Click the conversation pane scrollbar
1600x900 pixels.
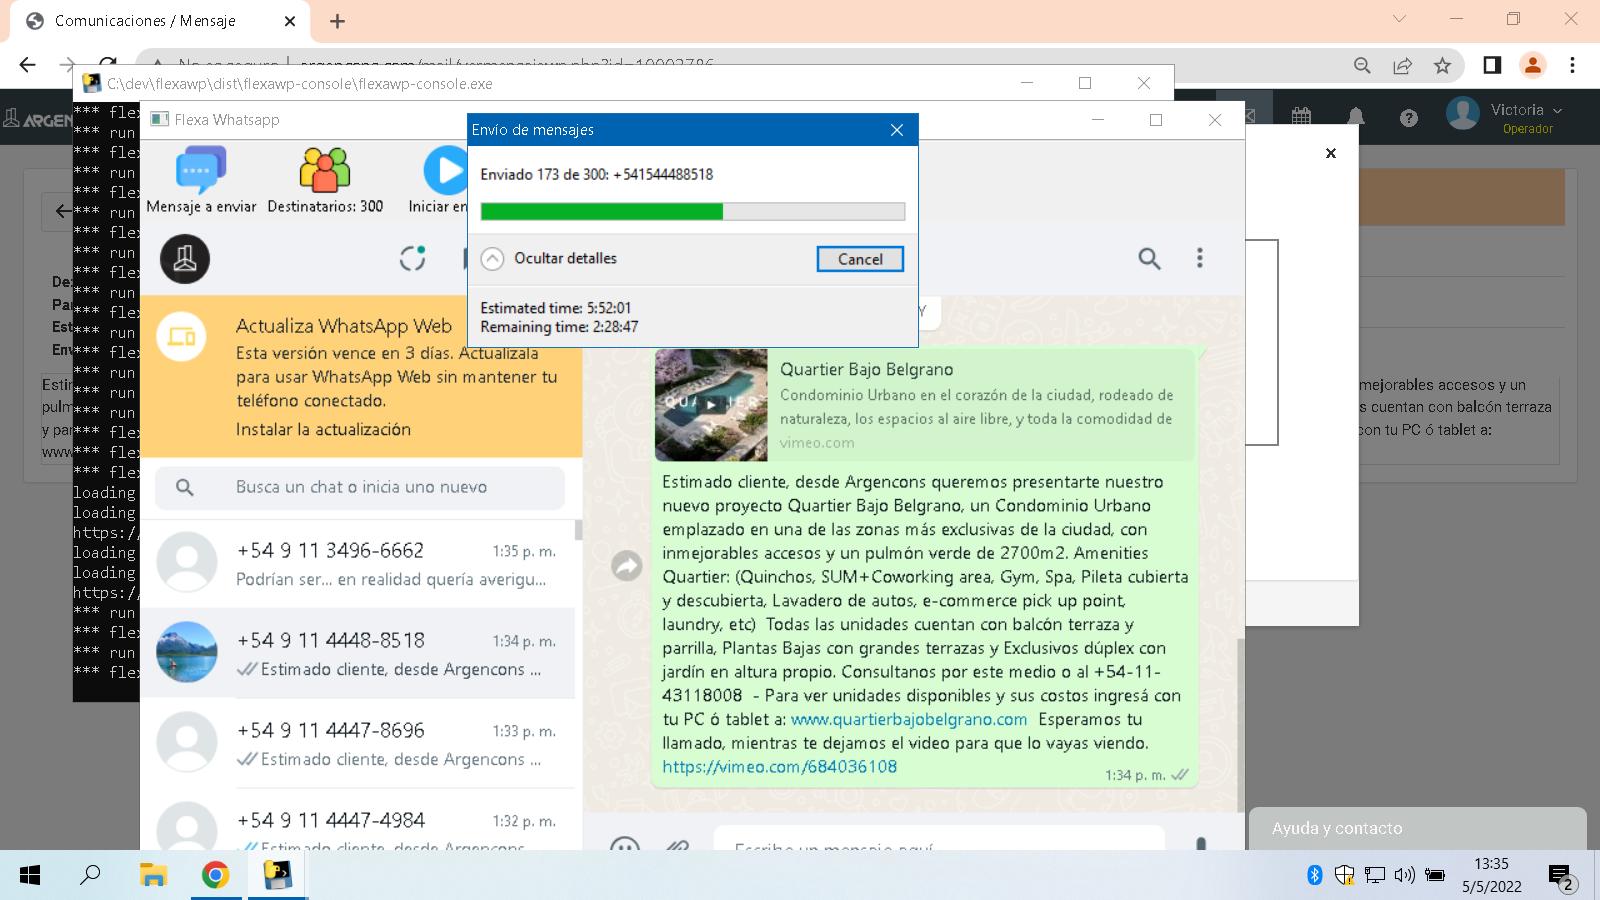tap(1240, 725)
